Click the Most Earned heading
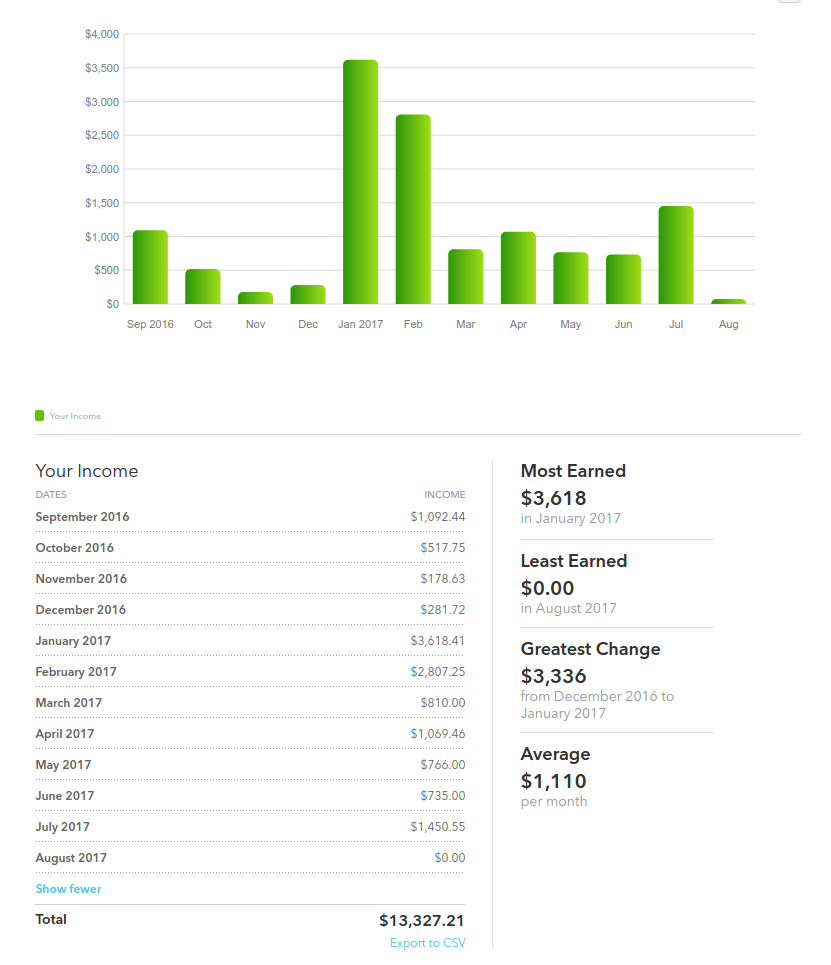The image size is (831, 965). [573, 471]
